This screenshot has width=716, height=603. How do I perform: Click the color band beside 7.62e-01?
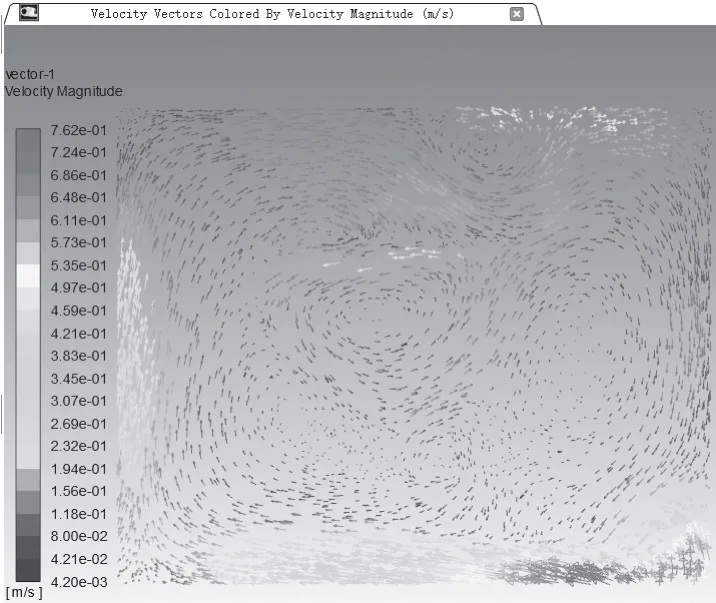point(28,140)
